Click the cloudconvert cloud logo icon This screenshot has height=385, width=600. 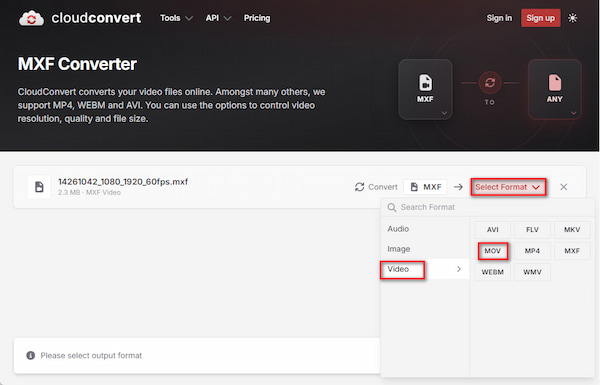click(31, 18)
